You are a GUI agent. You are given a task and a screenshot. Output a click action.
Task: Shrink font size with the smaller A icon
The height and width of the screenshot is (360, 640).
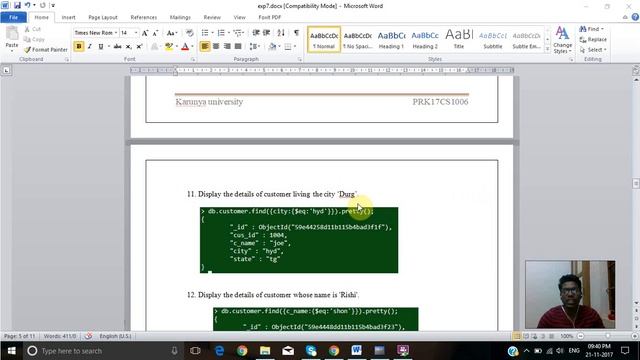(x=156, y=33)
